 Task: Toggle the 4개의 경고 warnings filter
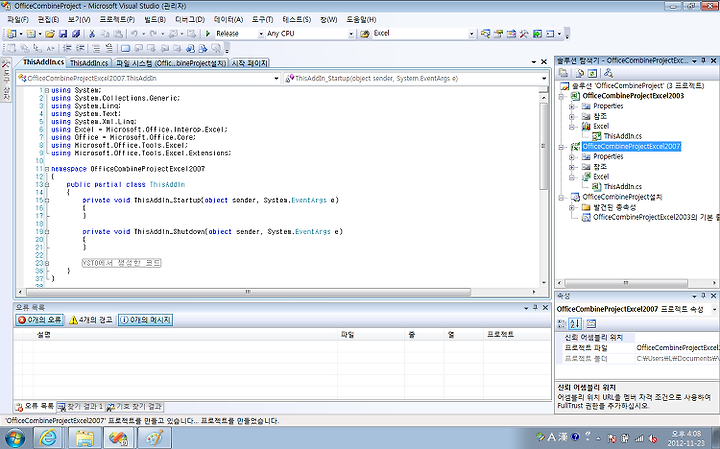click(x=90, y=320)
